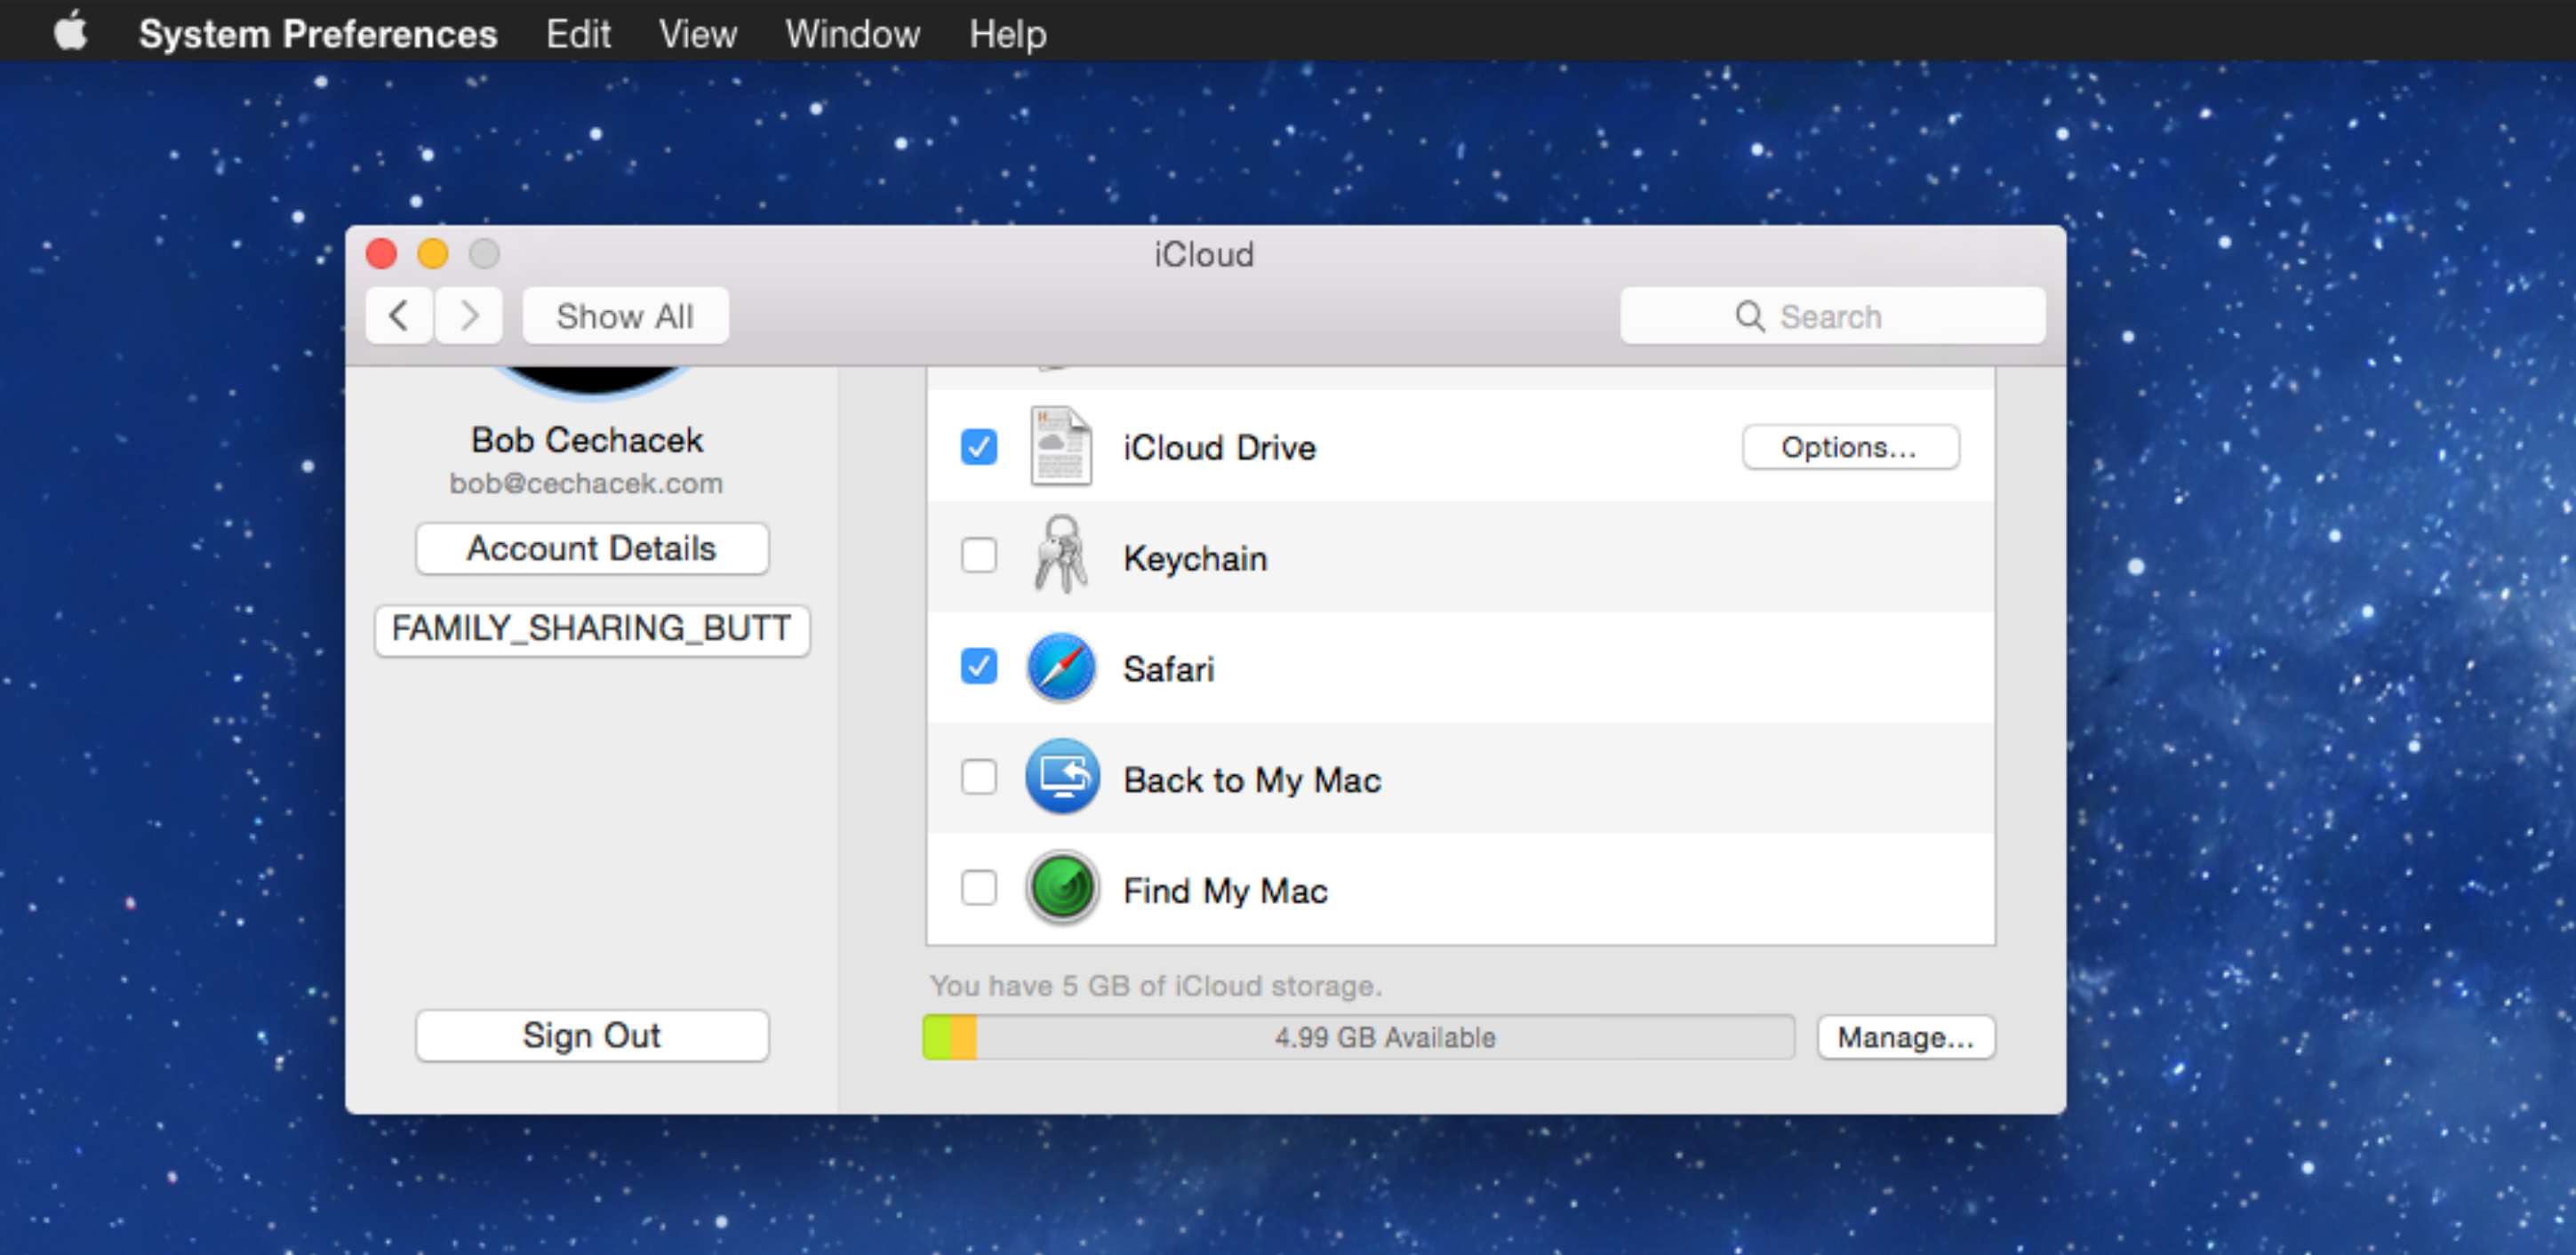
Task: Open the Window menu
Action: [852, 34]
